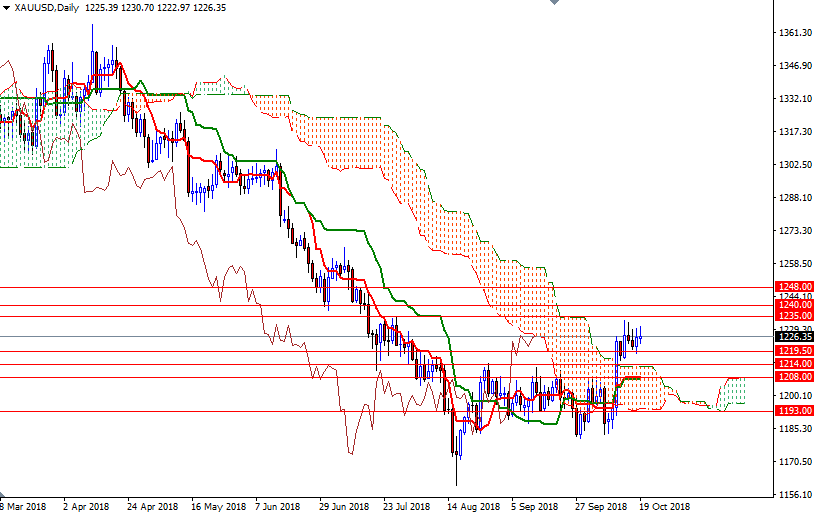Click the 14 Aug 2018 date label

475,506
